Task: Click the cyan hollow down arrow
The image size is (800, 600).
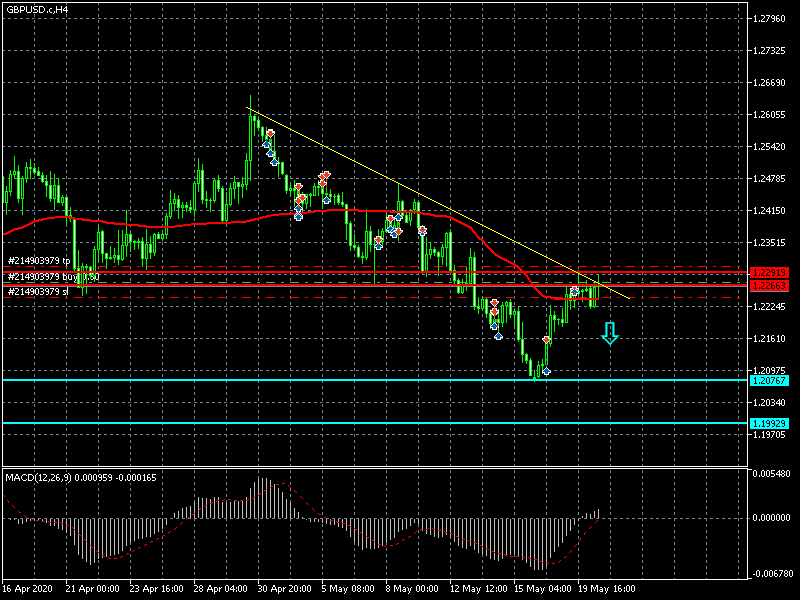Action: 610,334
